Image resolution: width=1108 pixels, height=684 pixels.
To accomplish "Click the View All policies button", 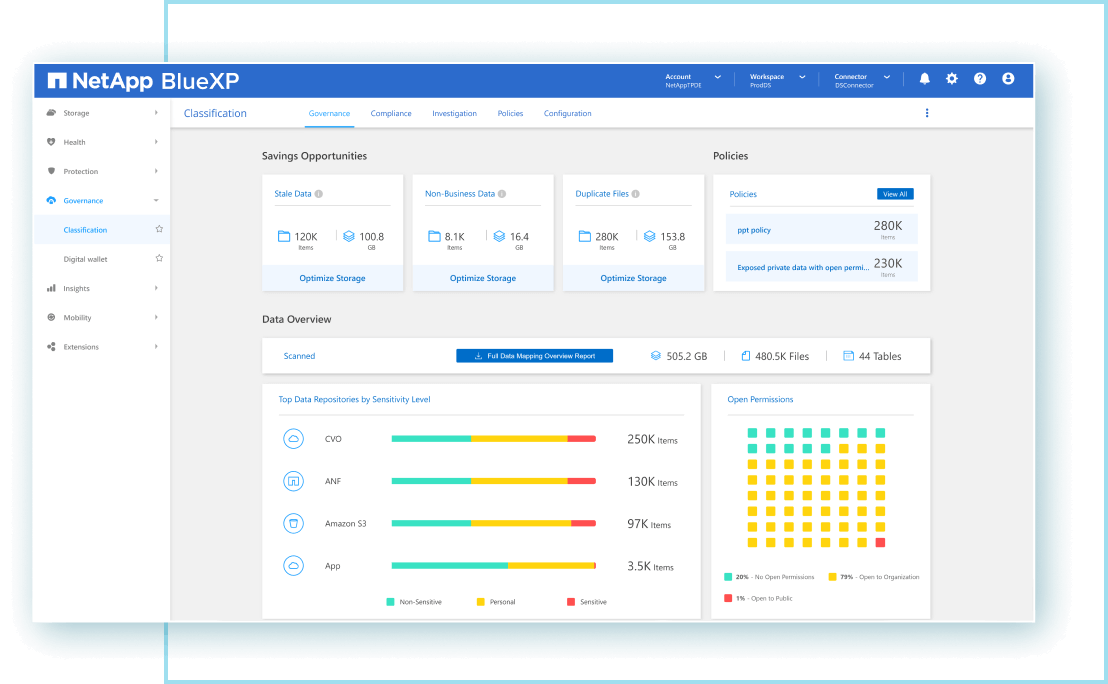I will [x=895, y=194].
